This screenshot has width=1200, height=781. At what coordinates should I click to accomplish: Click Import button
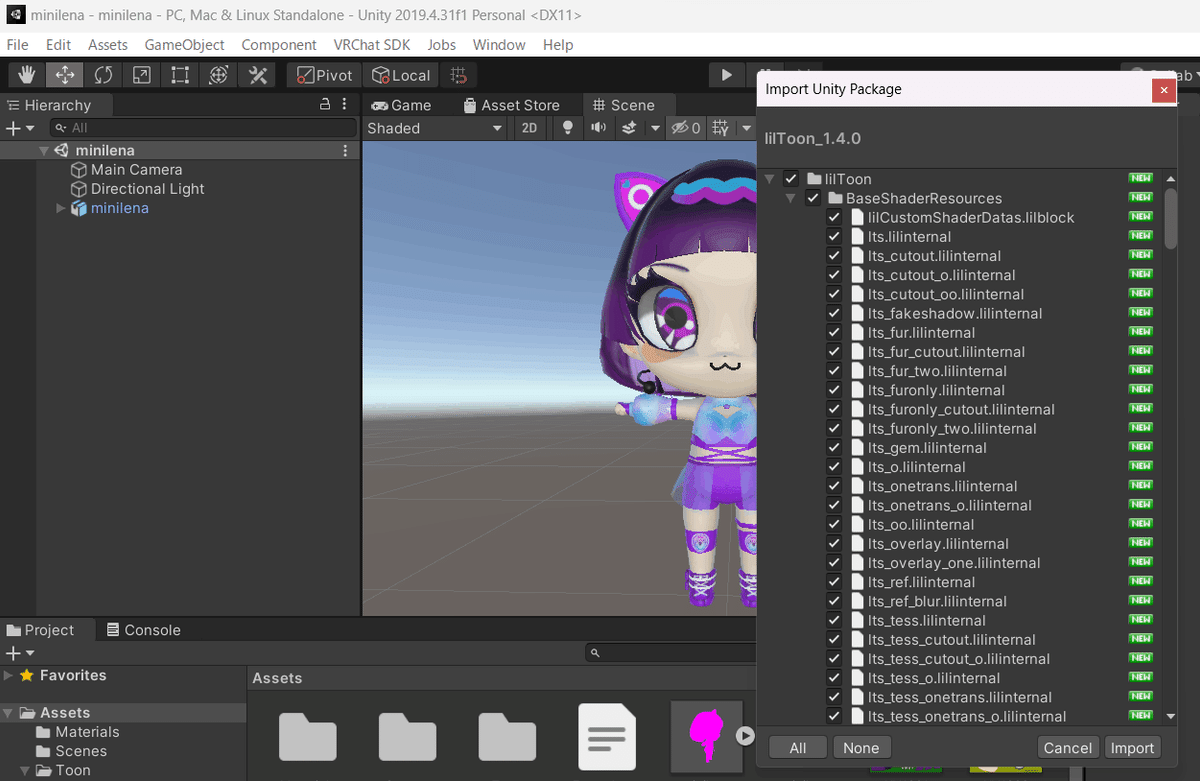point(1132,748)
